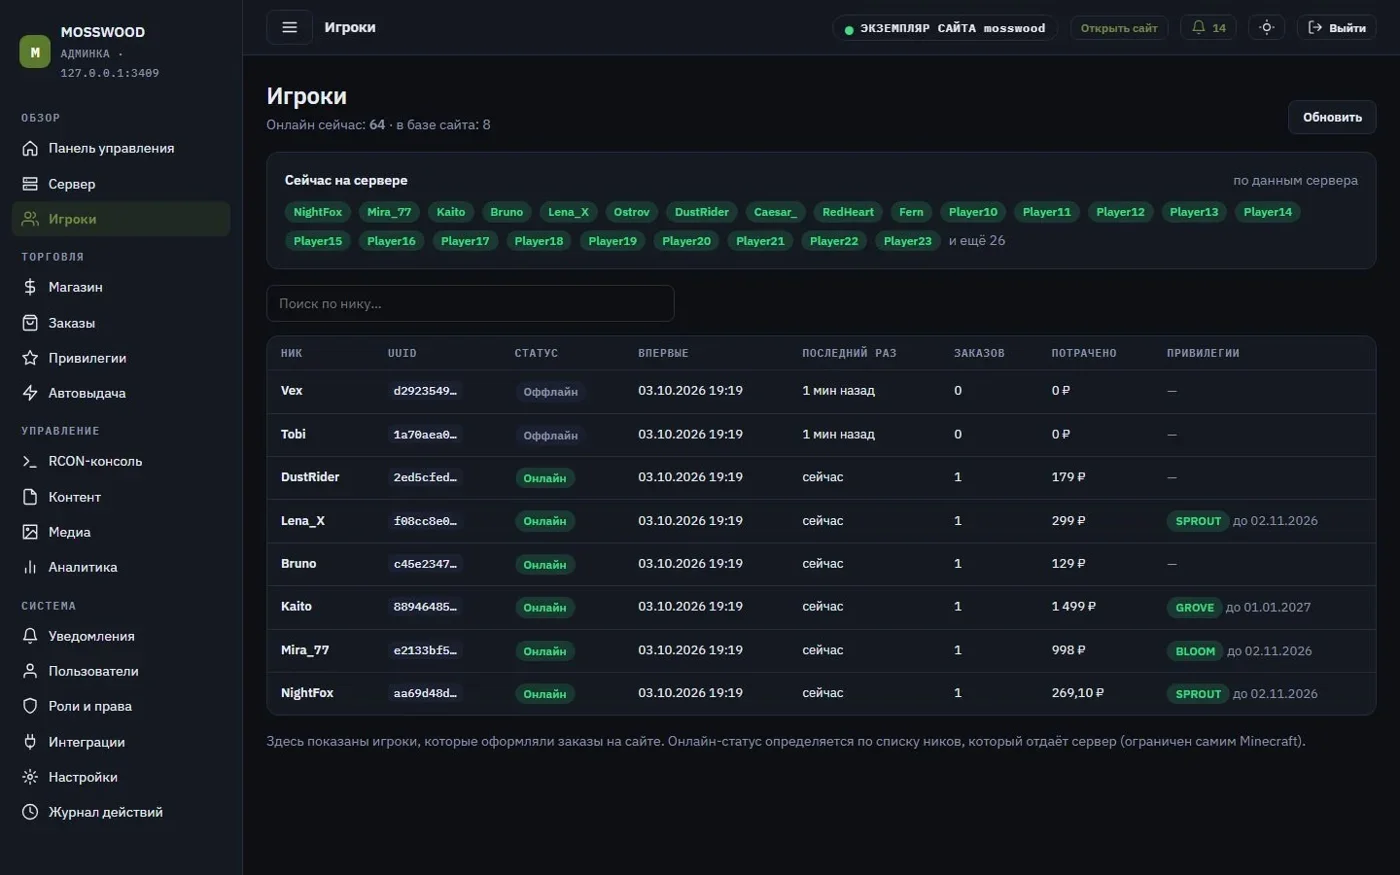This screenshot has width=1400, height=875.
Task: Open Аналитика chart icon
Action: (30, 567)
